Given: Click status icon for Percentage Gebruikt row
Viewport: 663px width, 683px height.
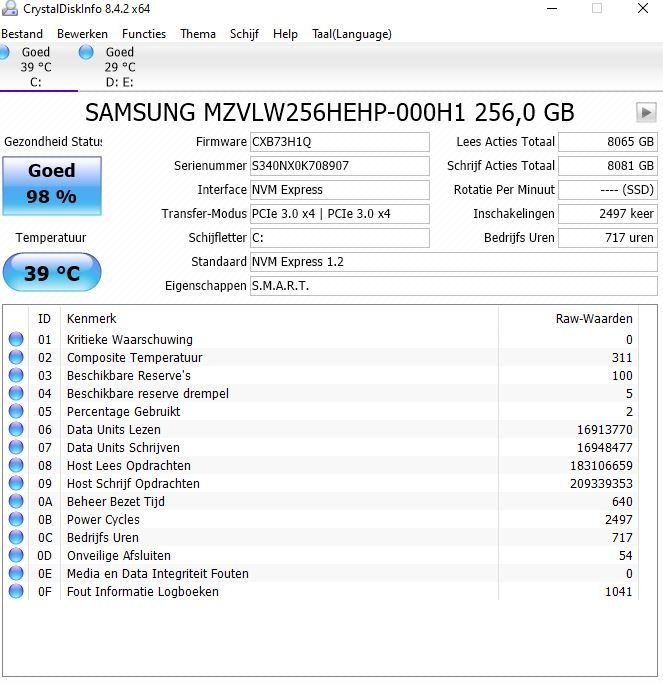Looking at the screenshot, I should (16, 411).
